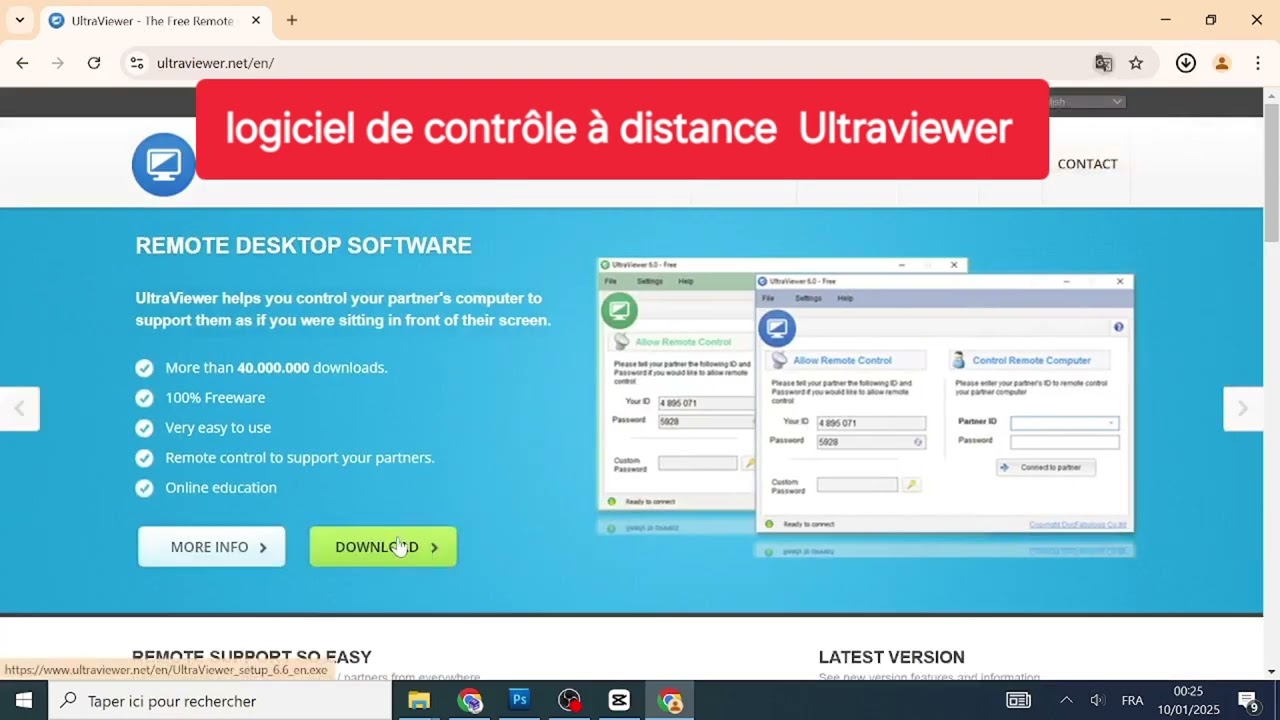Click the REMOTE SUPPORT SO EASY heading
The image size is (1280, 720).
(252, 657)
